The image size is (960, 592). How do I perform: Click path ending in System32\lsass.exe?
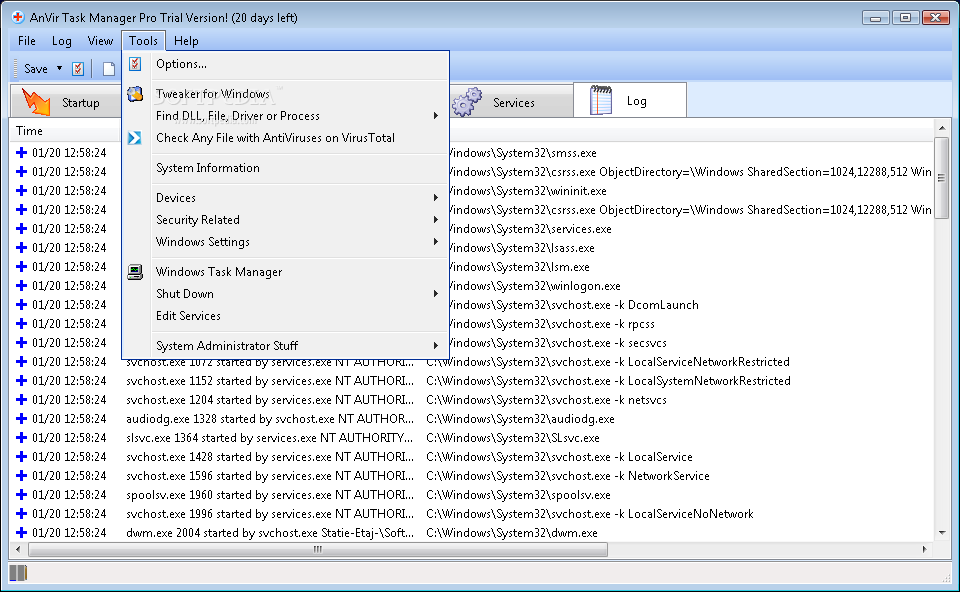tap(522, 248)
